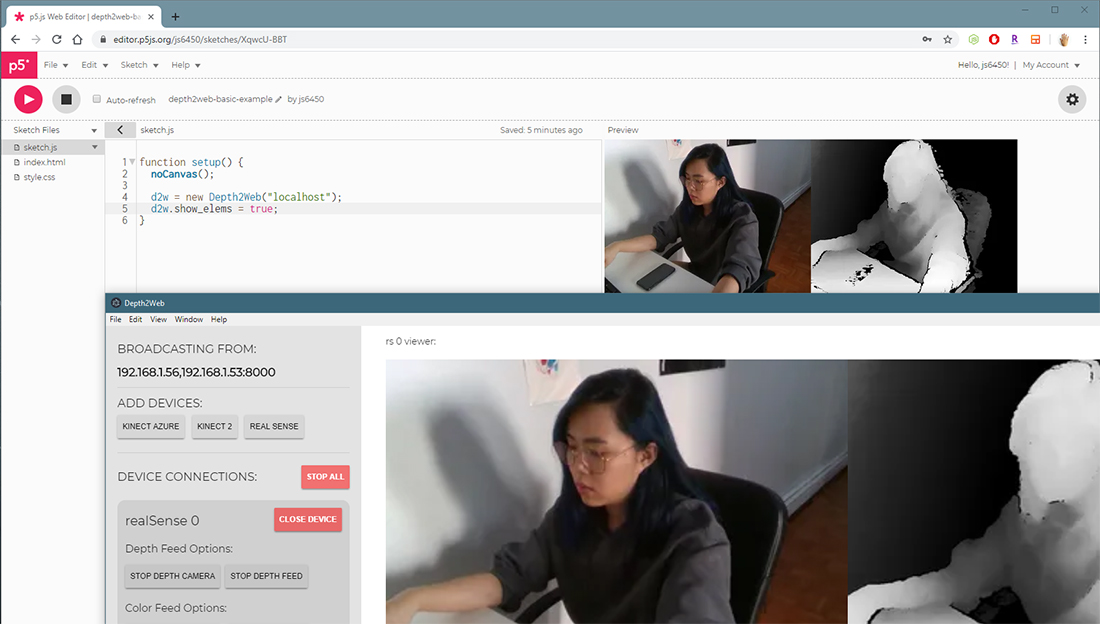Stop the running sketch
Screen dimensions: 1100x624
point(66,99)
